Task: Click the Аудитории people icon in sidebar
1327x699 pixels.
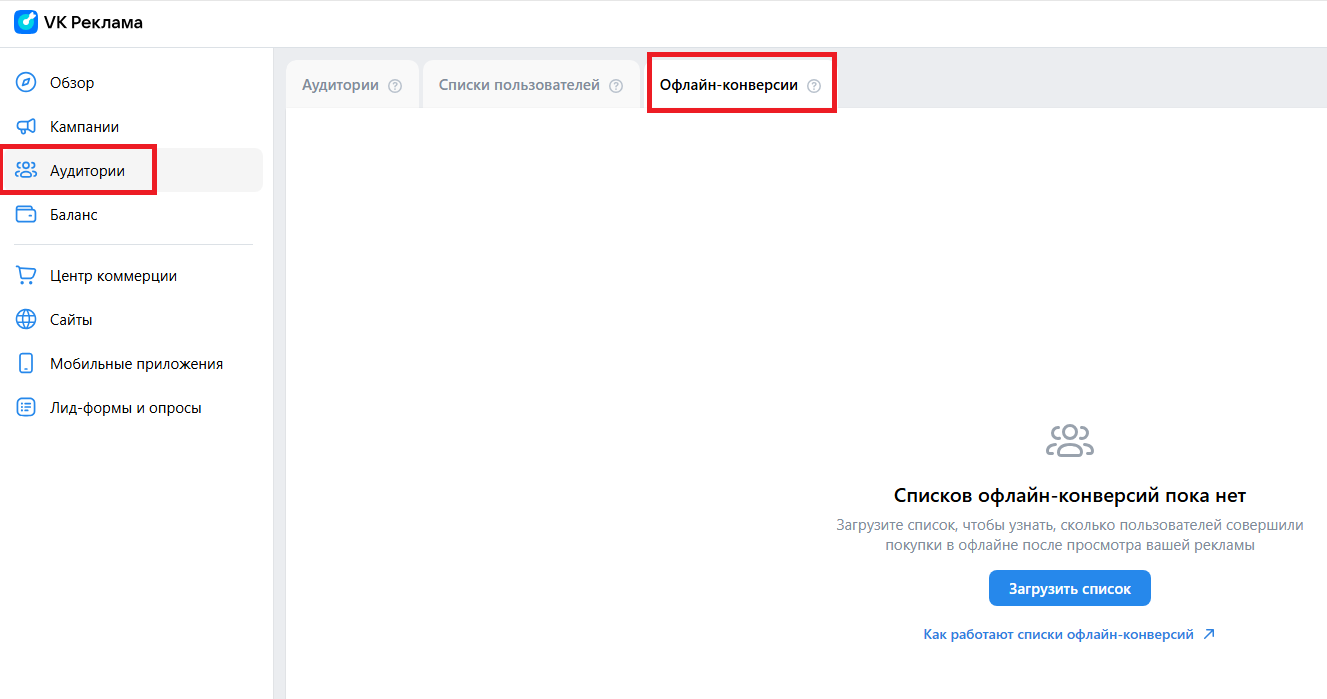Action: click(x=26, y=171)
